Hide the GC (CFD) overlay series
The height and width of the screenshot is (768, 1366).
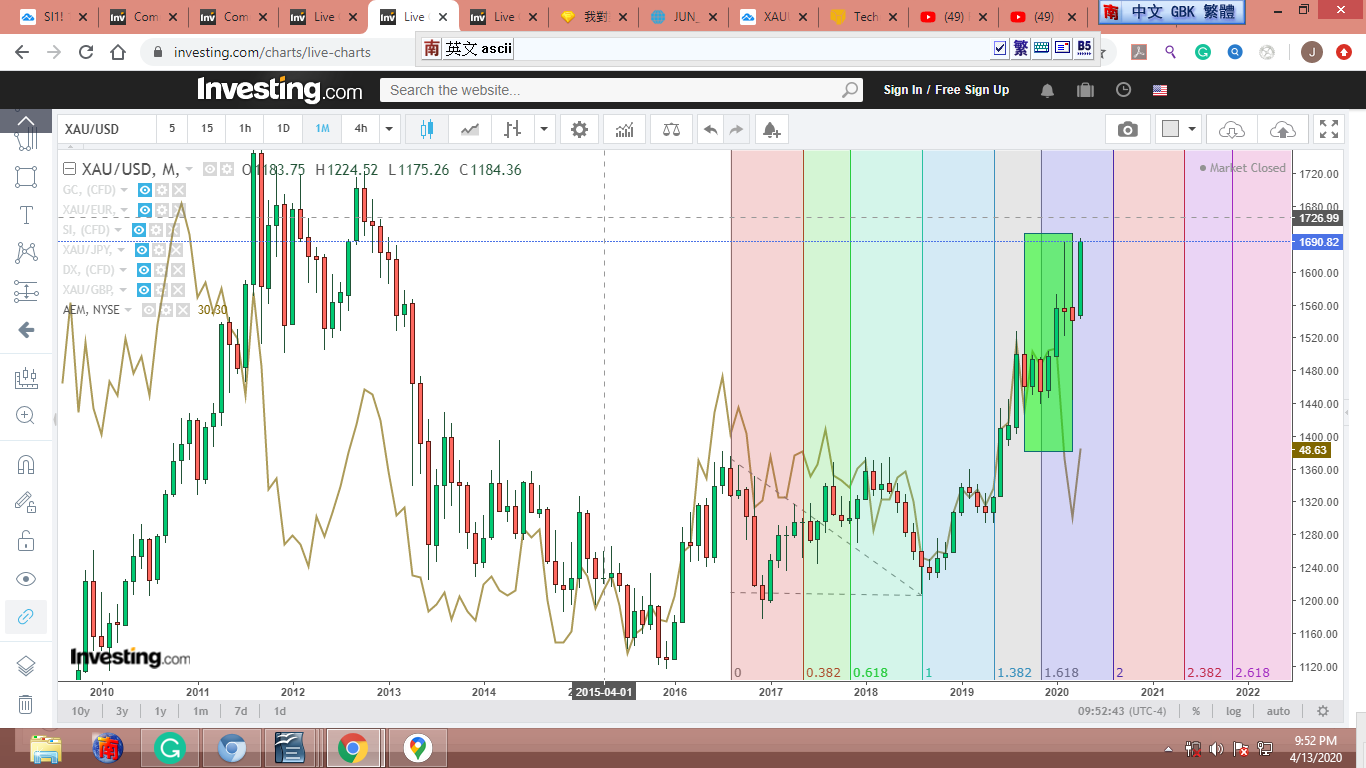coord(145,190)
